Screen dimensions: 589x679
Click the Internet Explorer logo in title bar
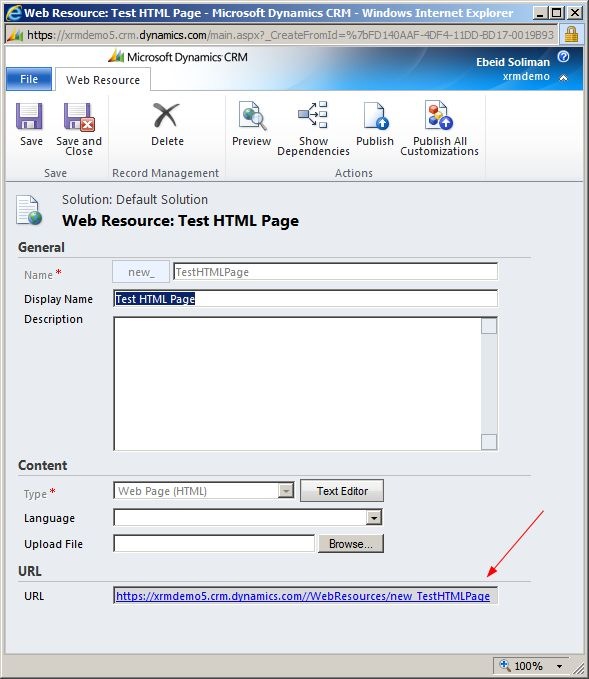pyautogui.click(x=13, y=13)
